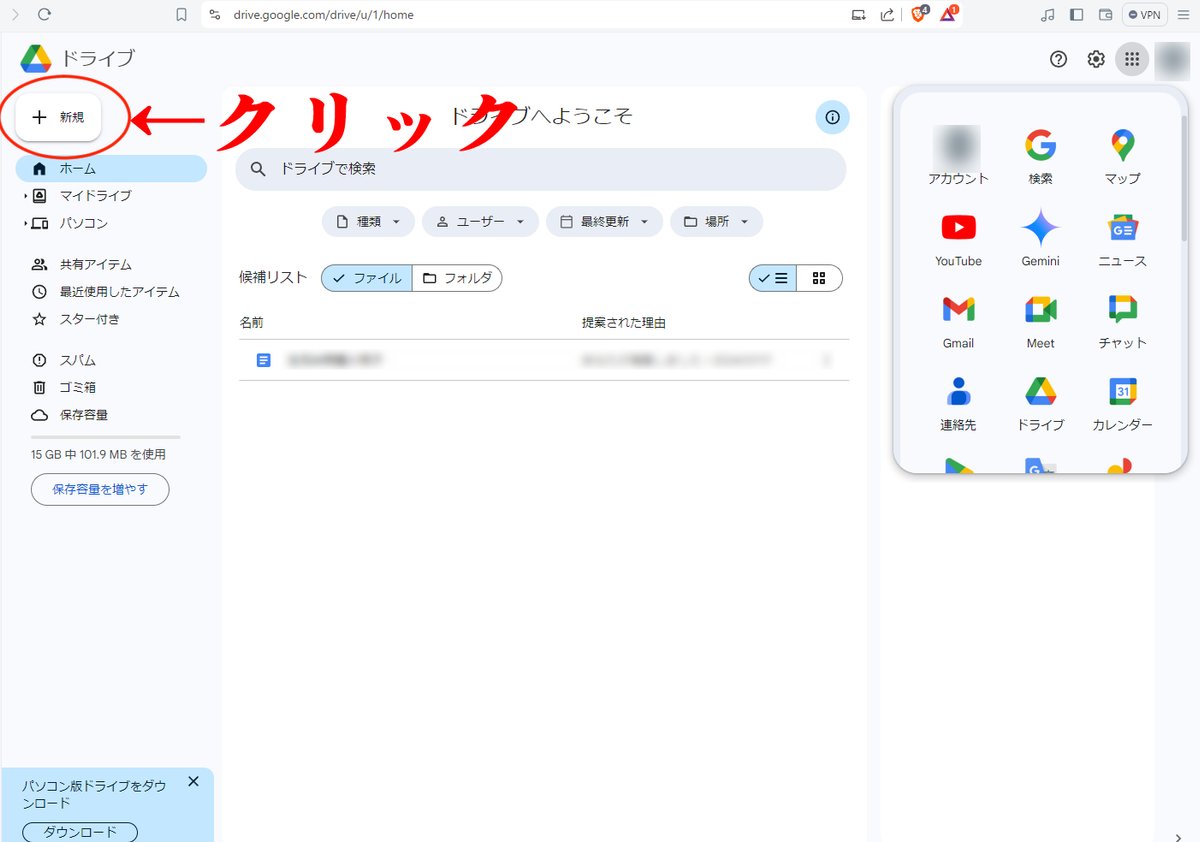Screen dimensions: 1200x842
Task: Click the ダウンロード button in the banner
Action: pyautogui.click(x=80, y=832)
